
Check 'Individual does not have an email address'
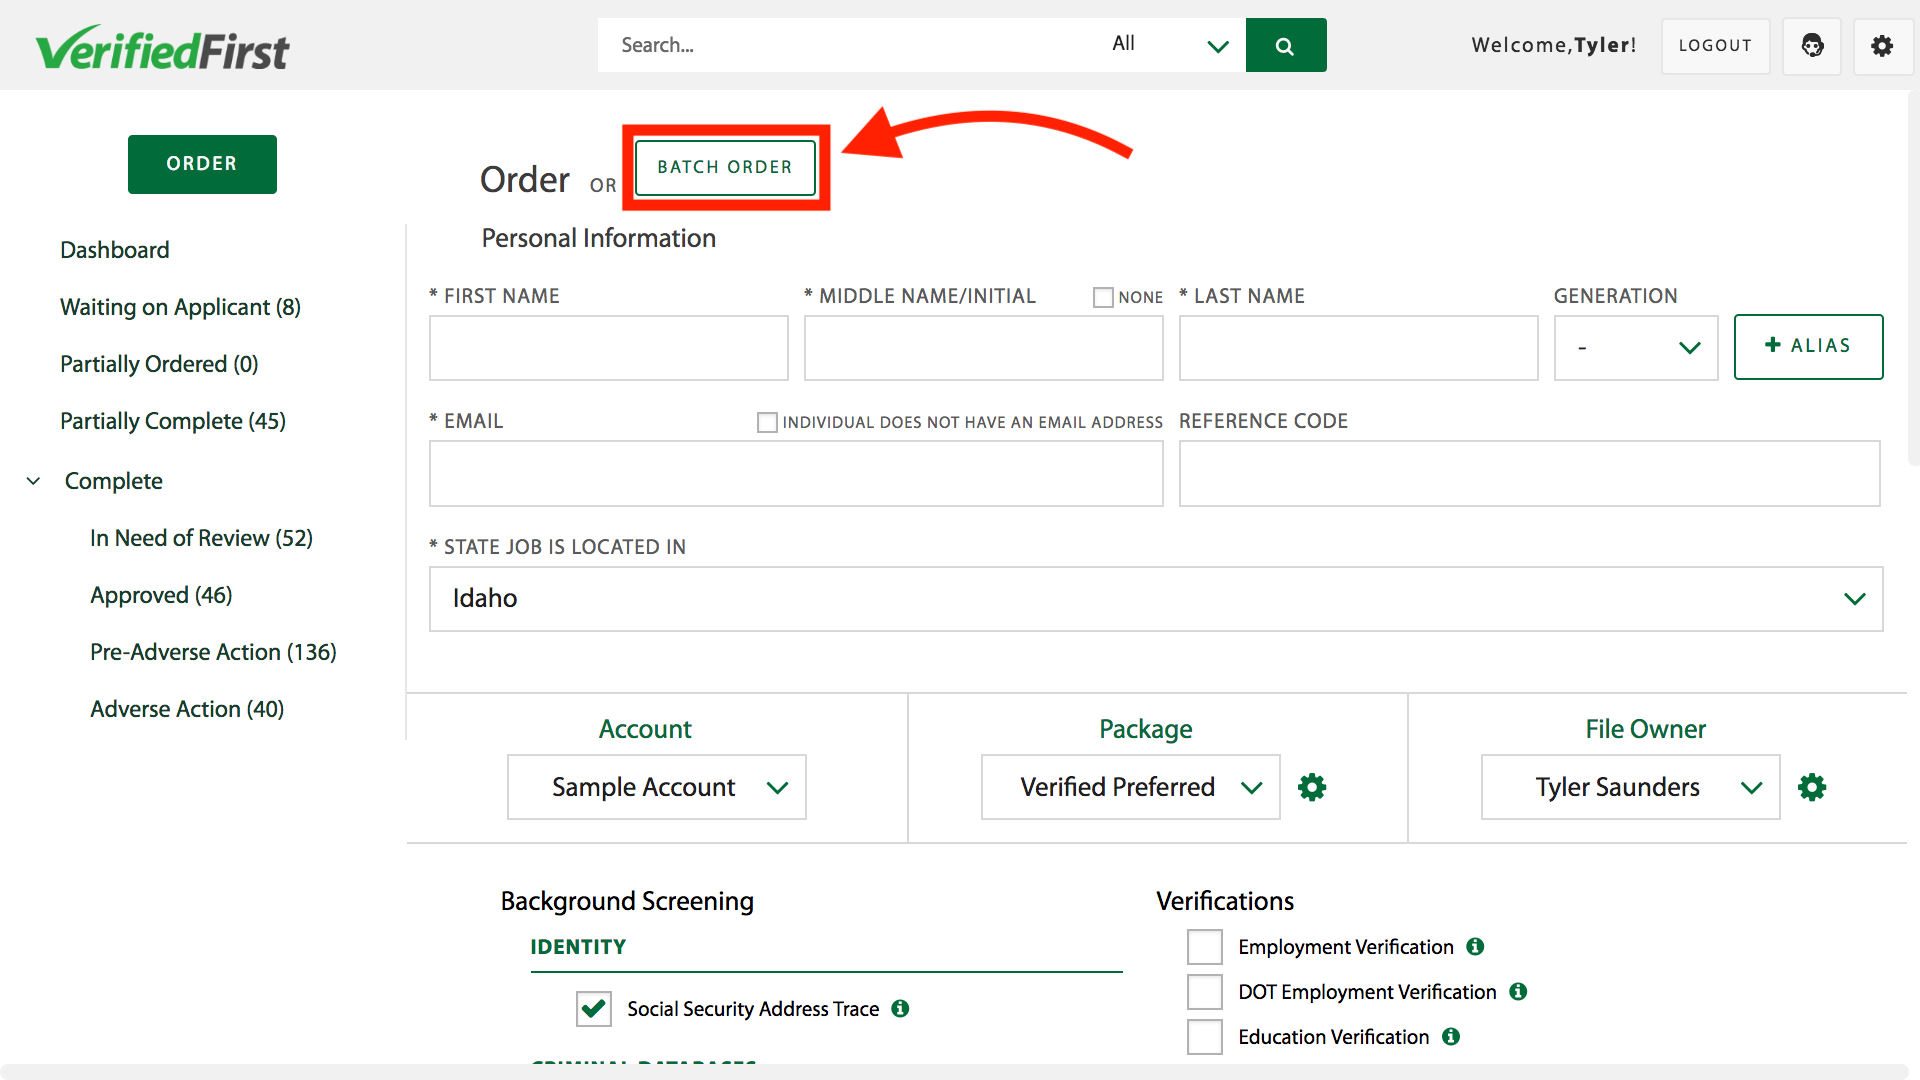tap(767, 422)
